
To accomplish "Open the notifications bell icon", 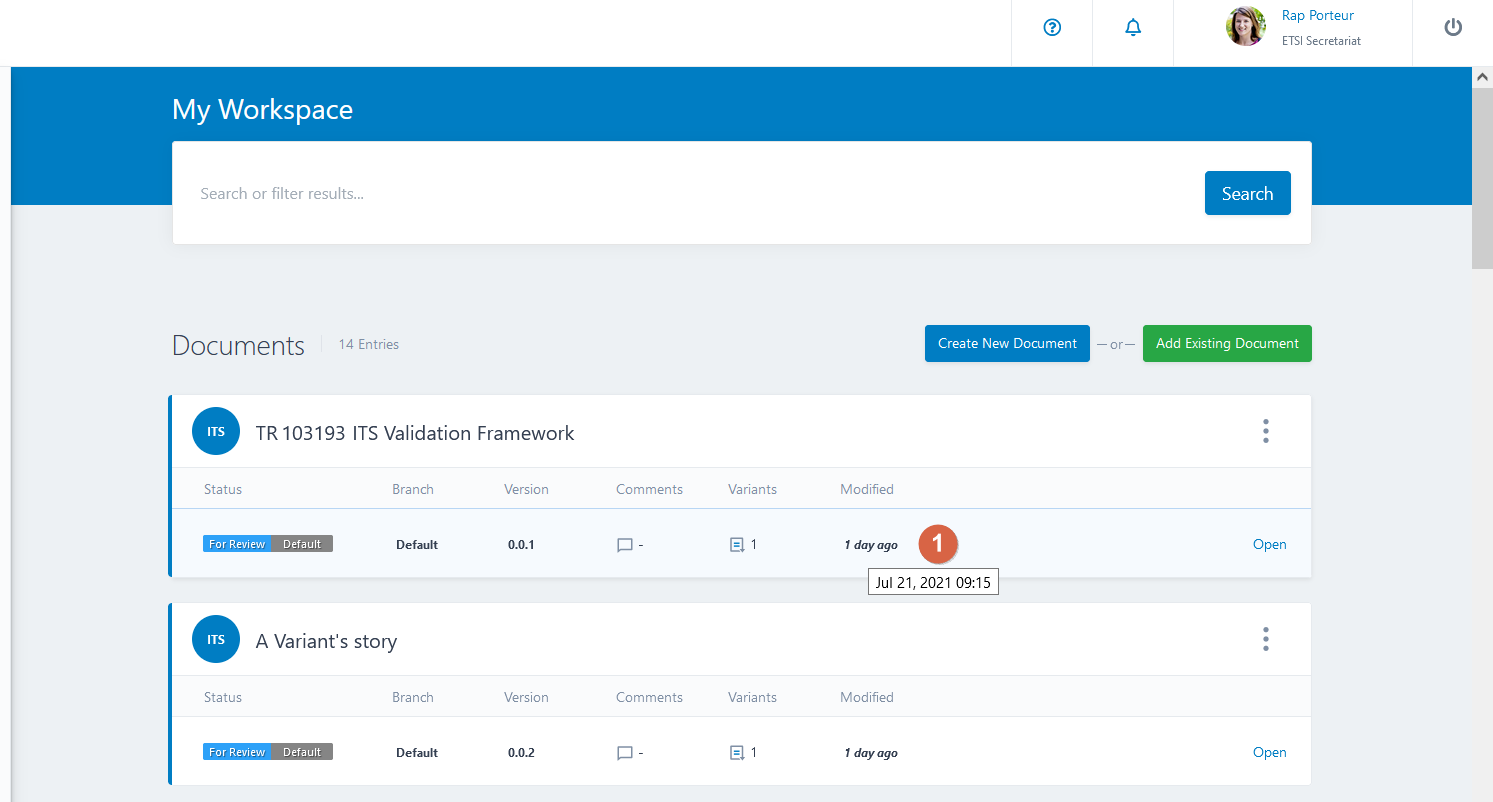I will [x=1133, y=28].
